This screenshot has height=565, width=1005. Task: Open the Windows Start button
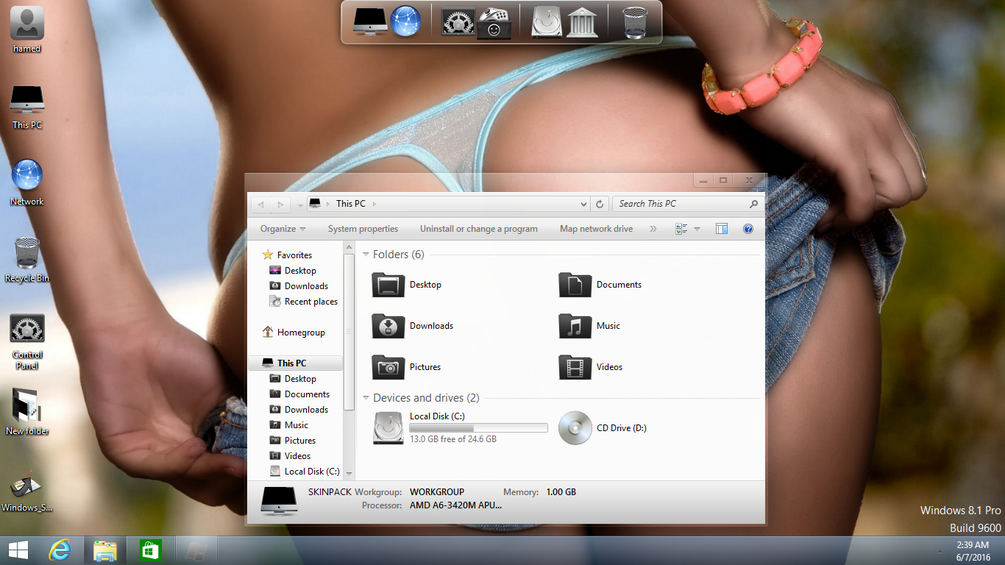[19, 550]
